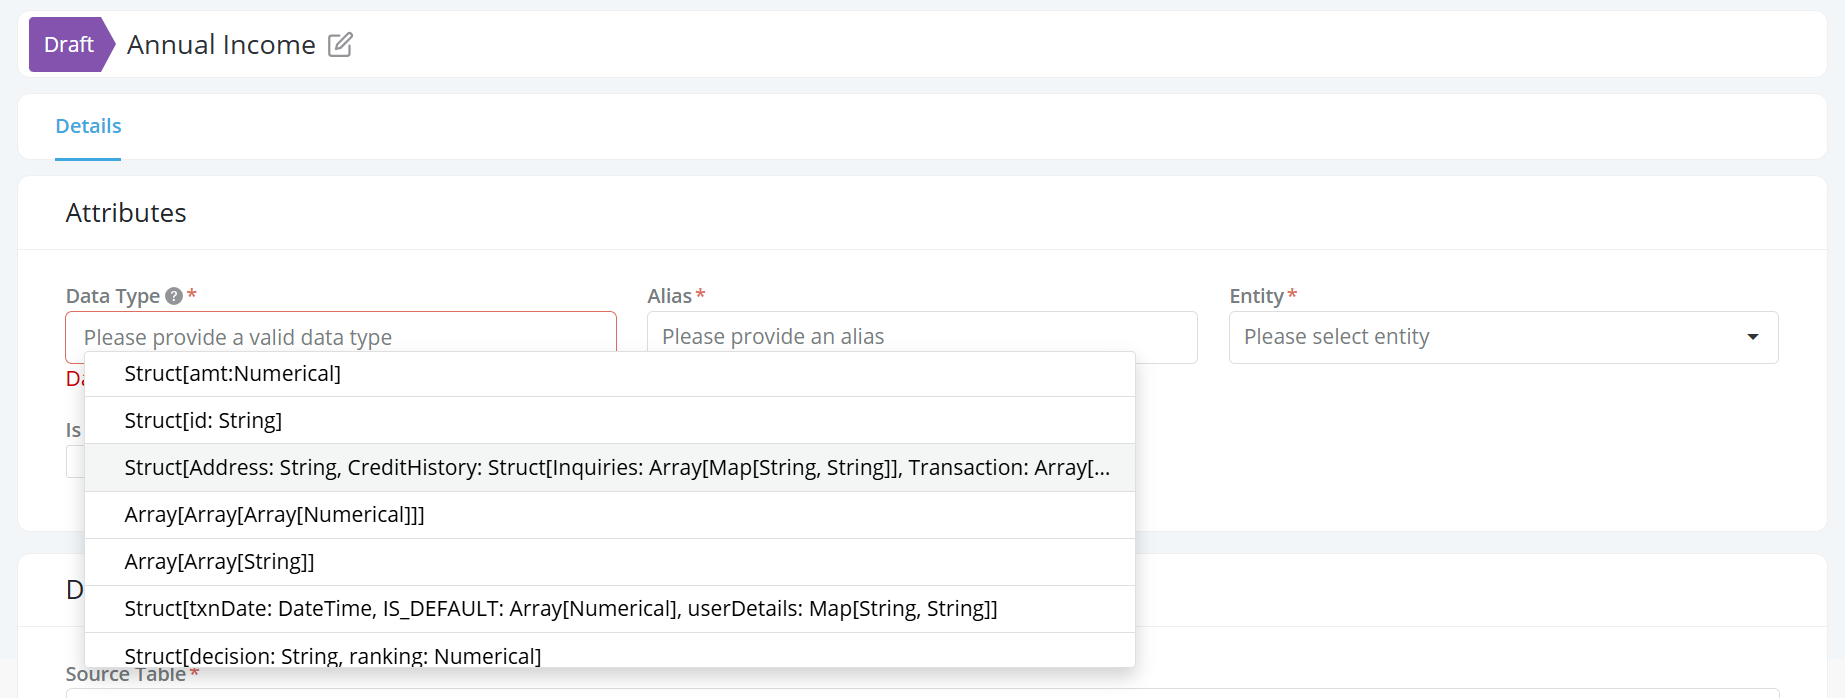1845x698 pixels.
Task: Pick Struct[decision: String, ranking: Numerical]
Action: click(x=332, y=655)
